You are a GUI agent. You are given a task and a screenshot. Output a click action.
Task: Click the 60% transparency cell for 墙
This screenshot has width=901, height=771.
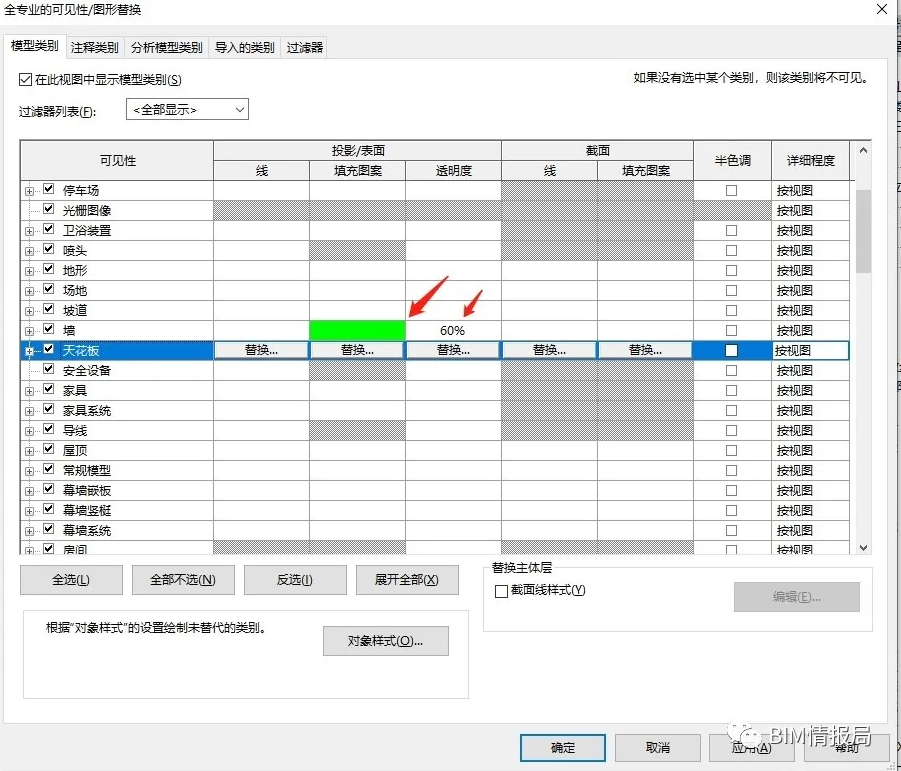[x=451, y=330]
